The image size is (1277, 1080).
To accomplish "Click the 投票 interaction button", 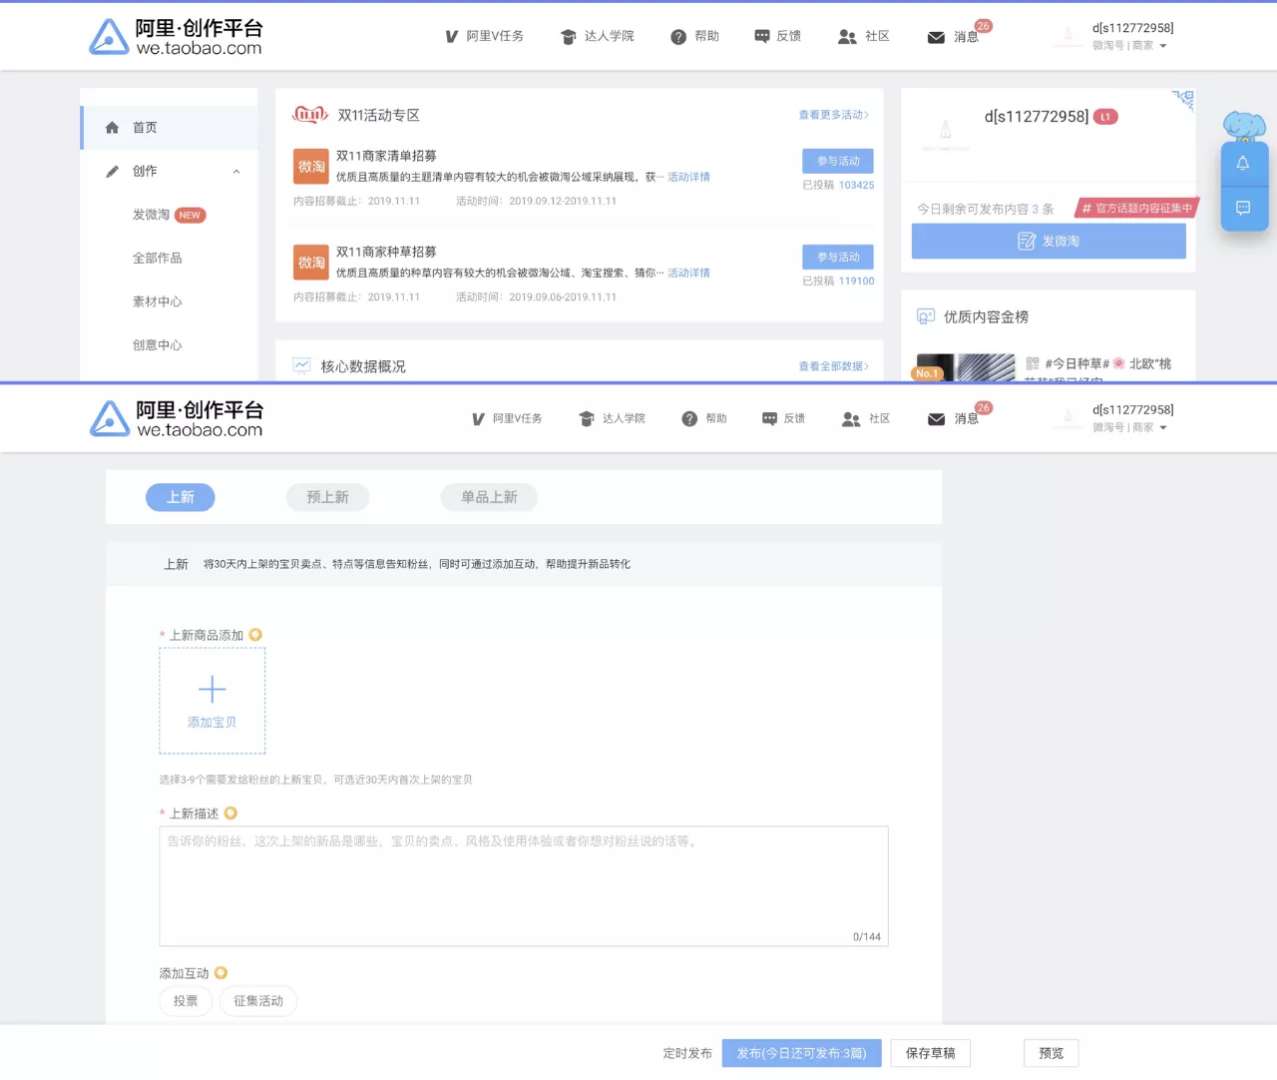I will point(186,1001).
